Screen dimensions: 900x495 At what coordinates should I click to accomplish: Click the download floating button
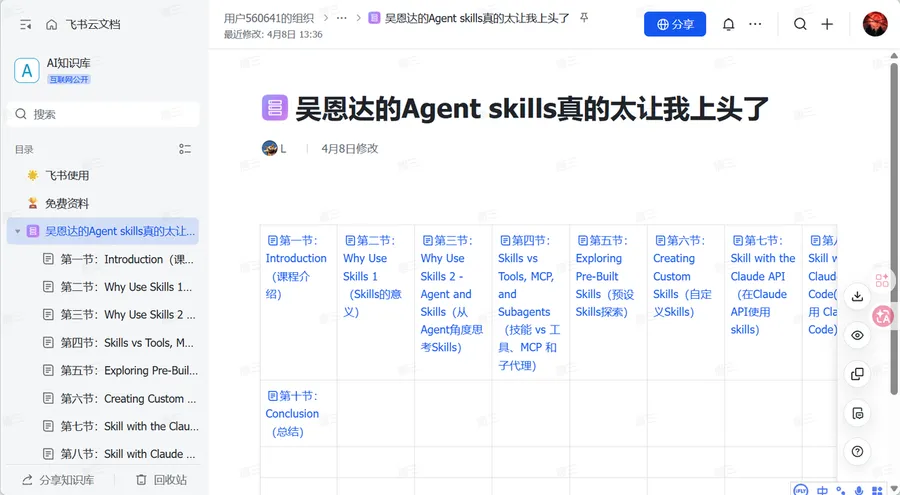pyautogui.click(x=858, y=296)
